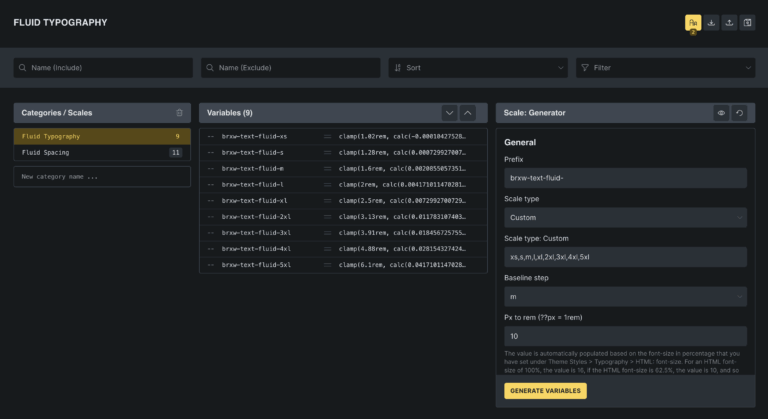Click the save icon in top-right corner
Image resolution: width=768 pixels, height=419 pixels.
click(747, 22)
